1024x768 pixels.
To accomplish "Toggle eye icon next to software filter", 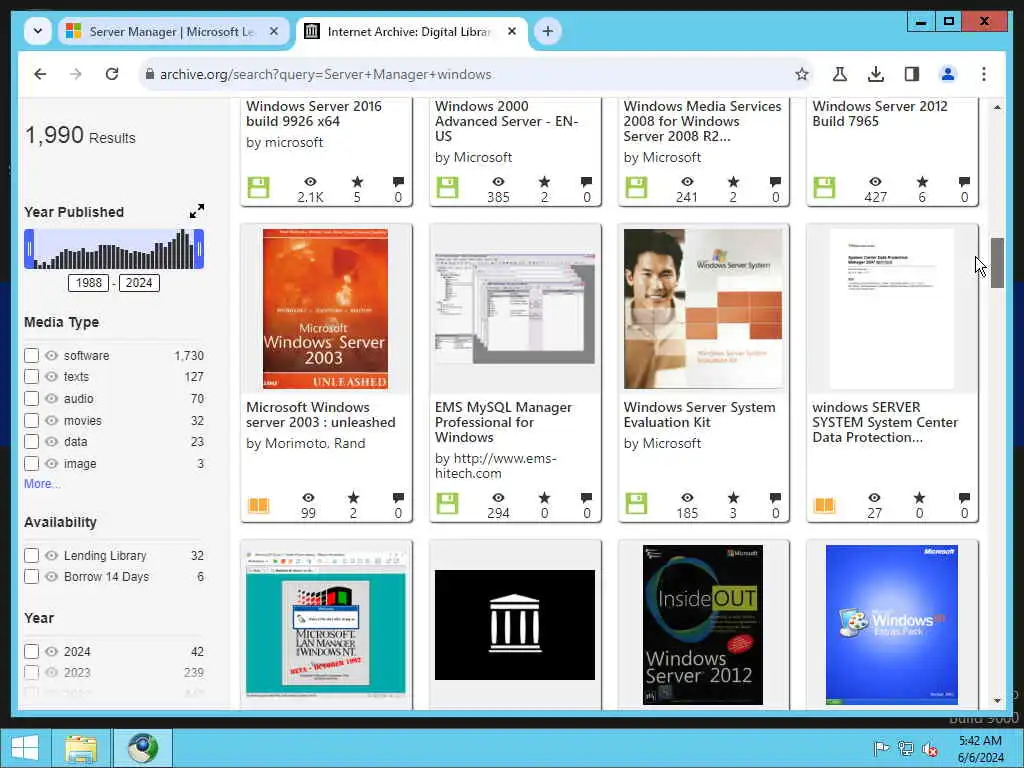I will coord(52,355).
